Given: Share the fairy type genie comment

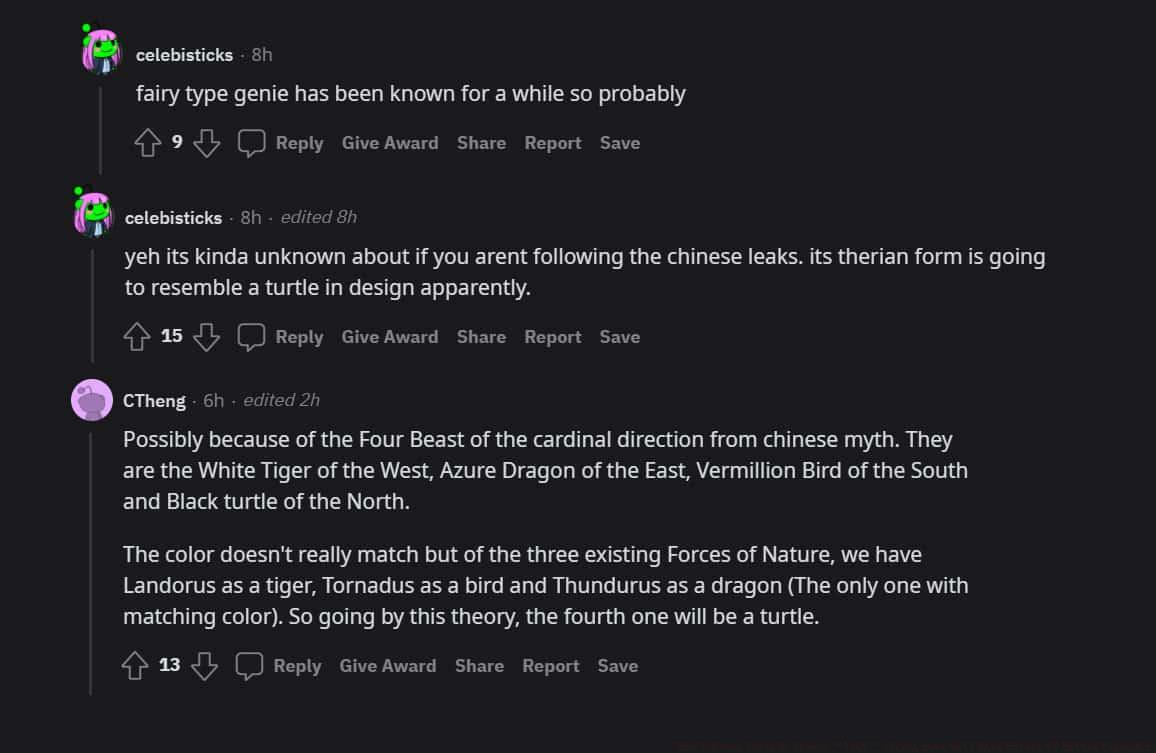Looking at the screenshot, I should coord(481,143).
